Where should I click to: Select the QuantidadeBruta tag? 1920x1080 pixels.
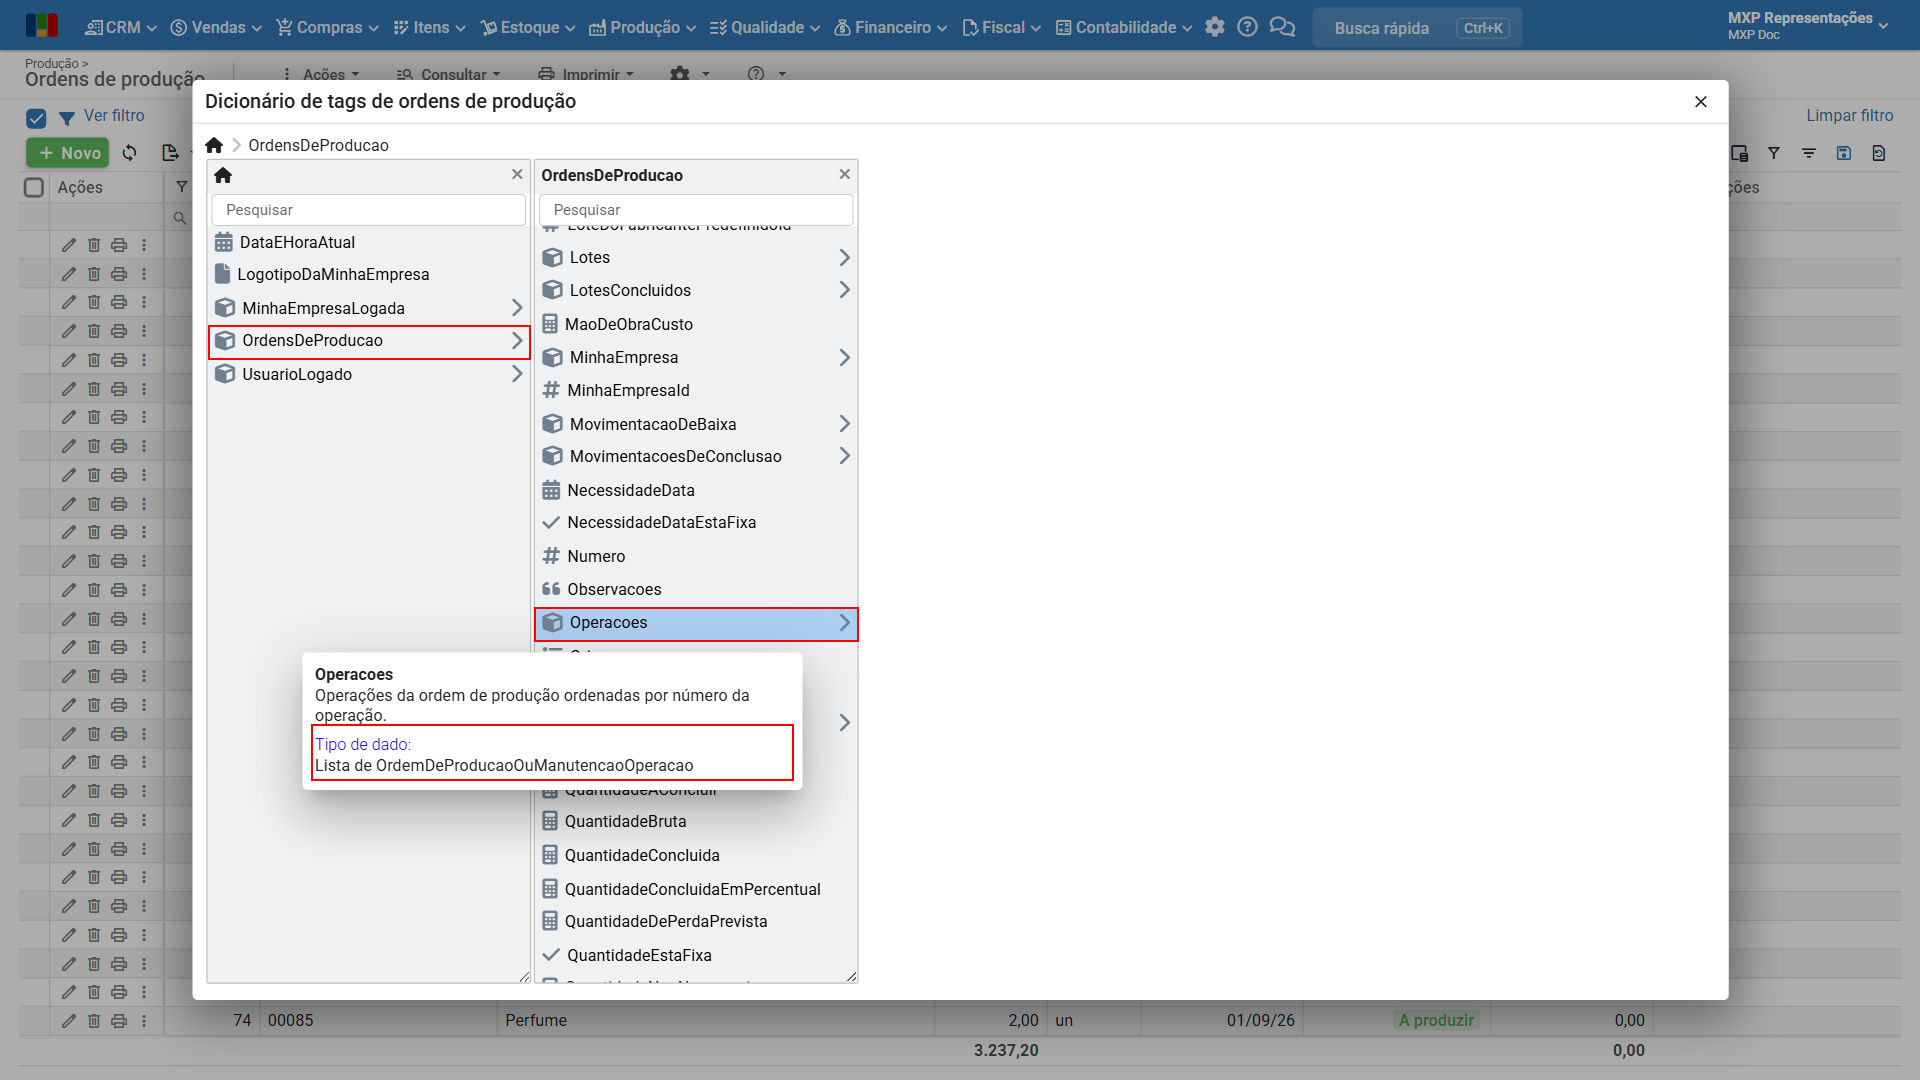(696, 822)
